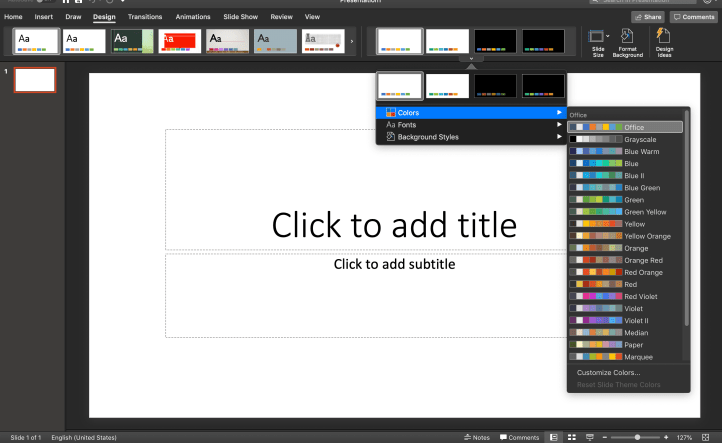
Task: Click the zoom in plus icon
Action: [666, 437]
